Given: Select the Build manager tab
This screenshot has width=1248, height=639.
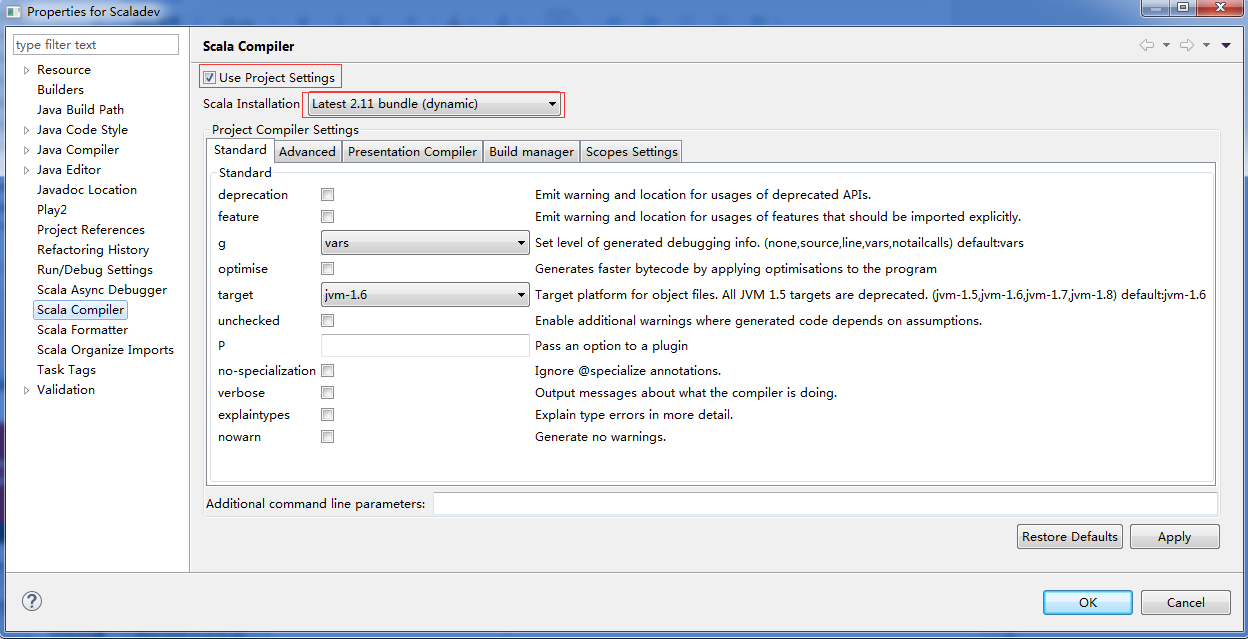Looking at the screenshot, I should tap(531, 152).
